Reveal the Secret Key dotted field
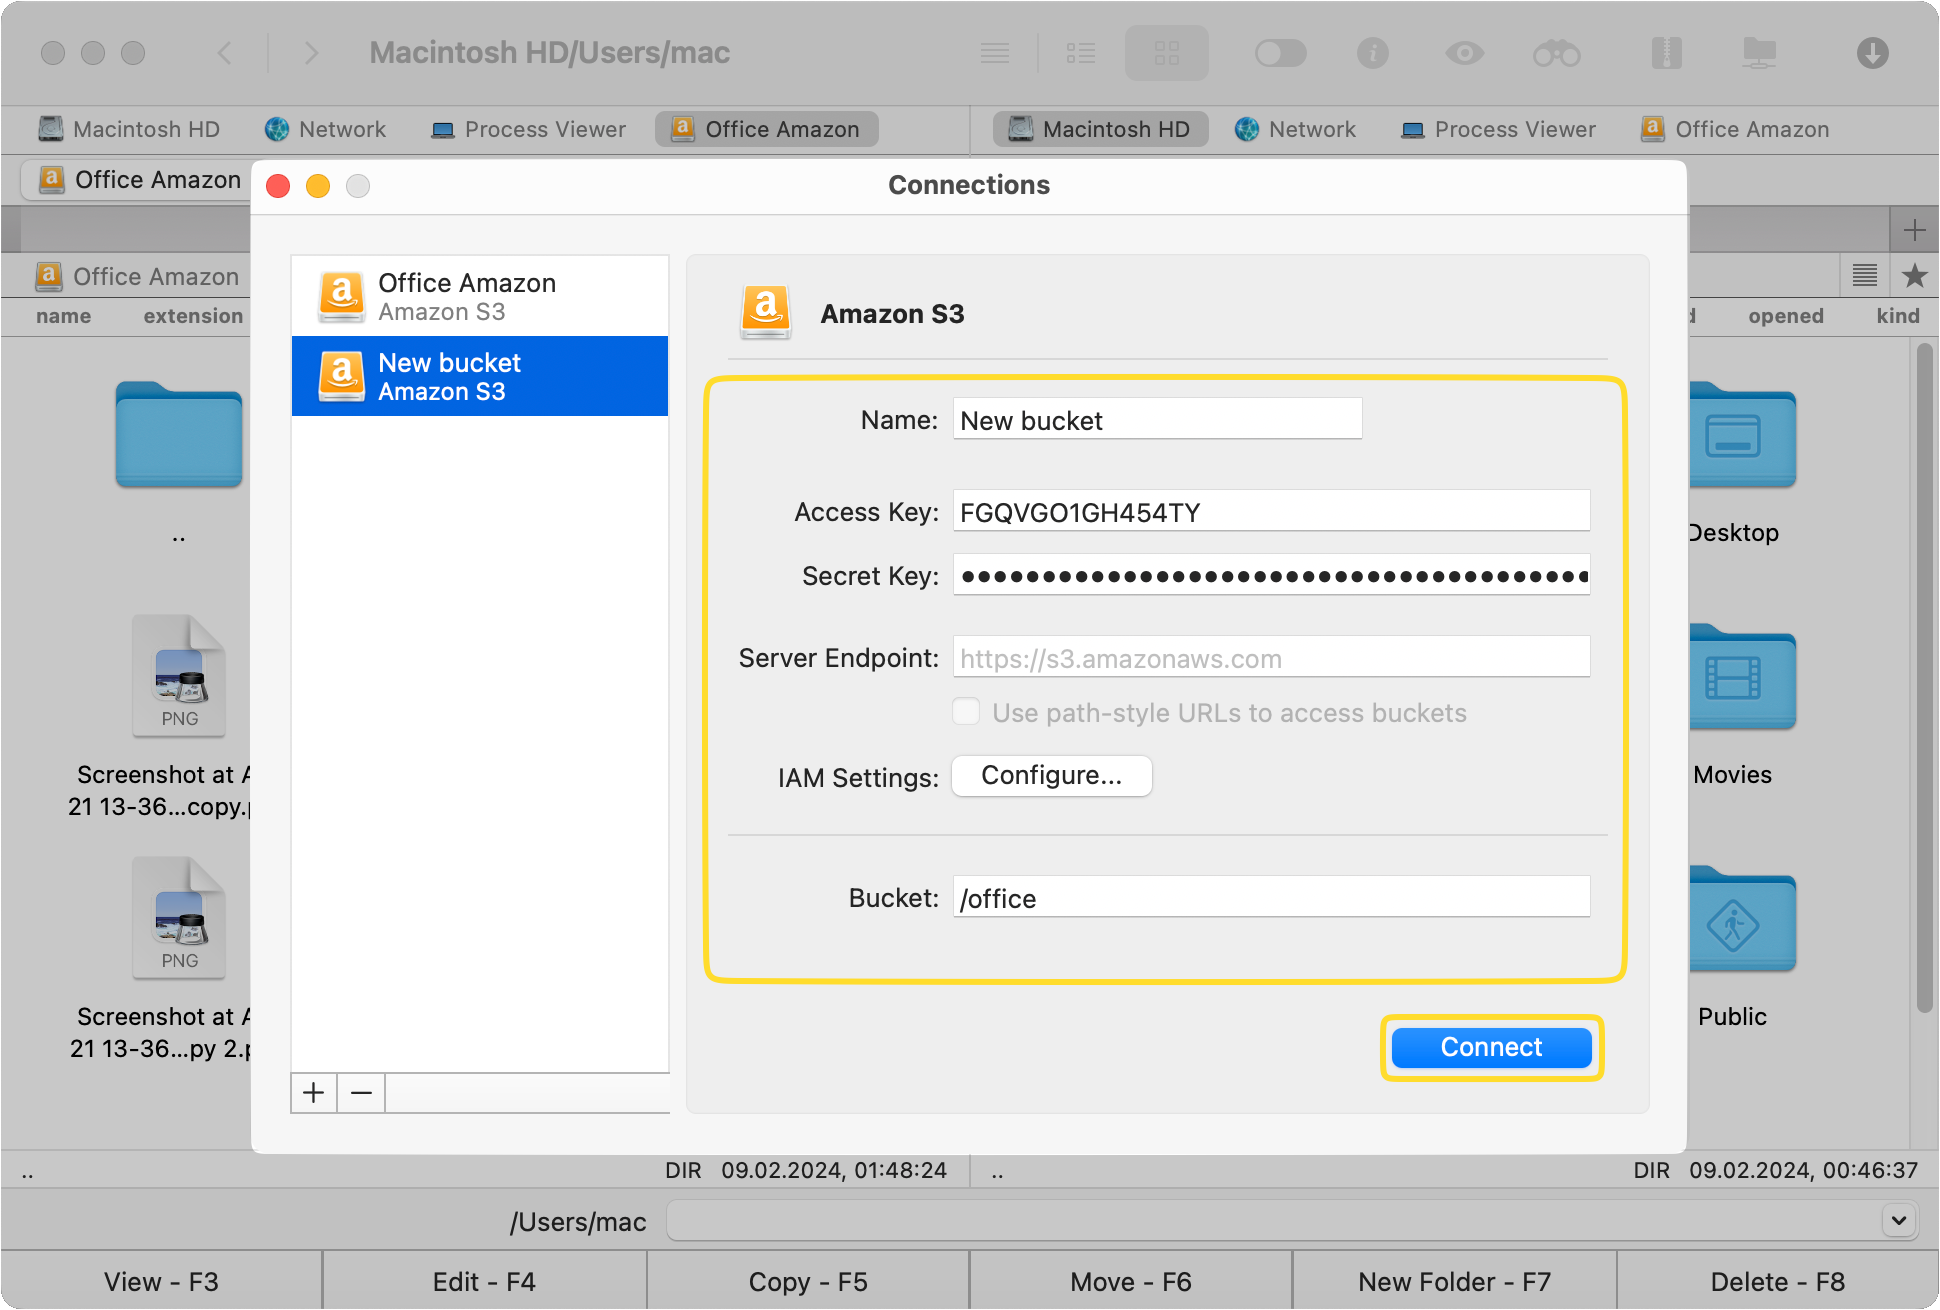Screen dimensions: 1940x1310 point(1270,575)
